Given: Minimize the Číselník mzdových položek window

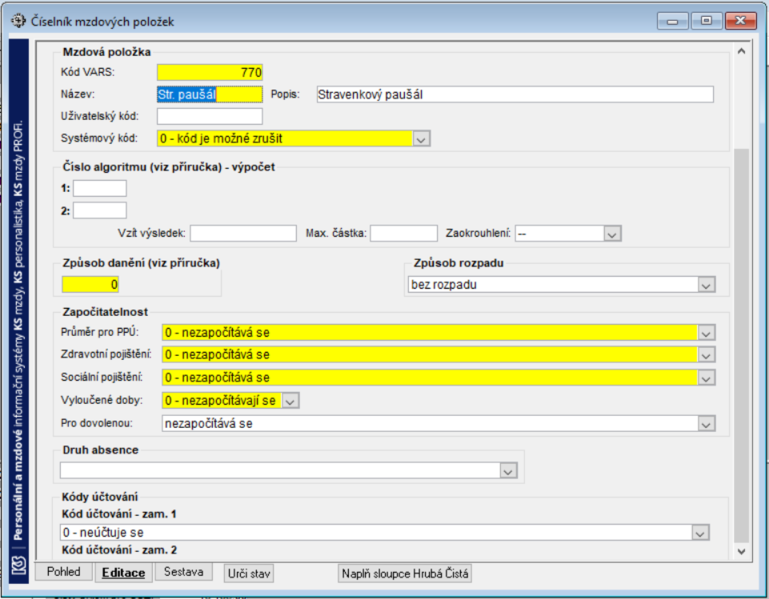Looking at the screenshot, I should 673,21.
